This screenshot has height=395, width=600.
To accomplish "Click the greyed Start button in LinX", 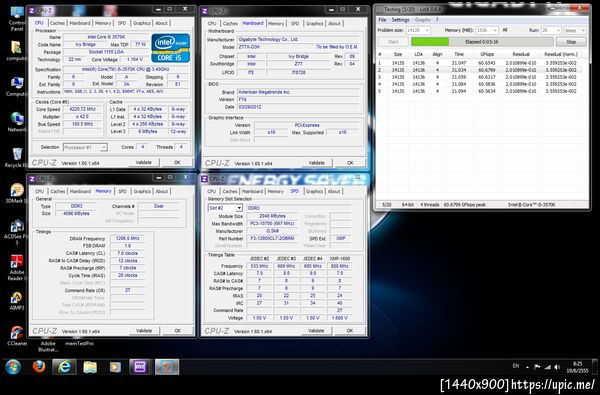I will [393, 42].
